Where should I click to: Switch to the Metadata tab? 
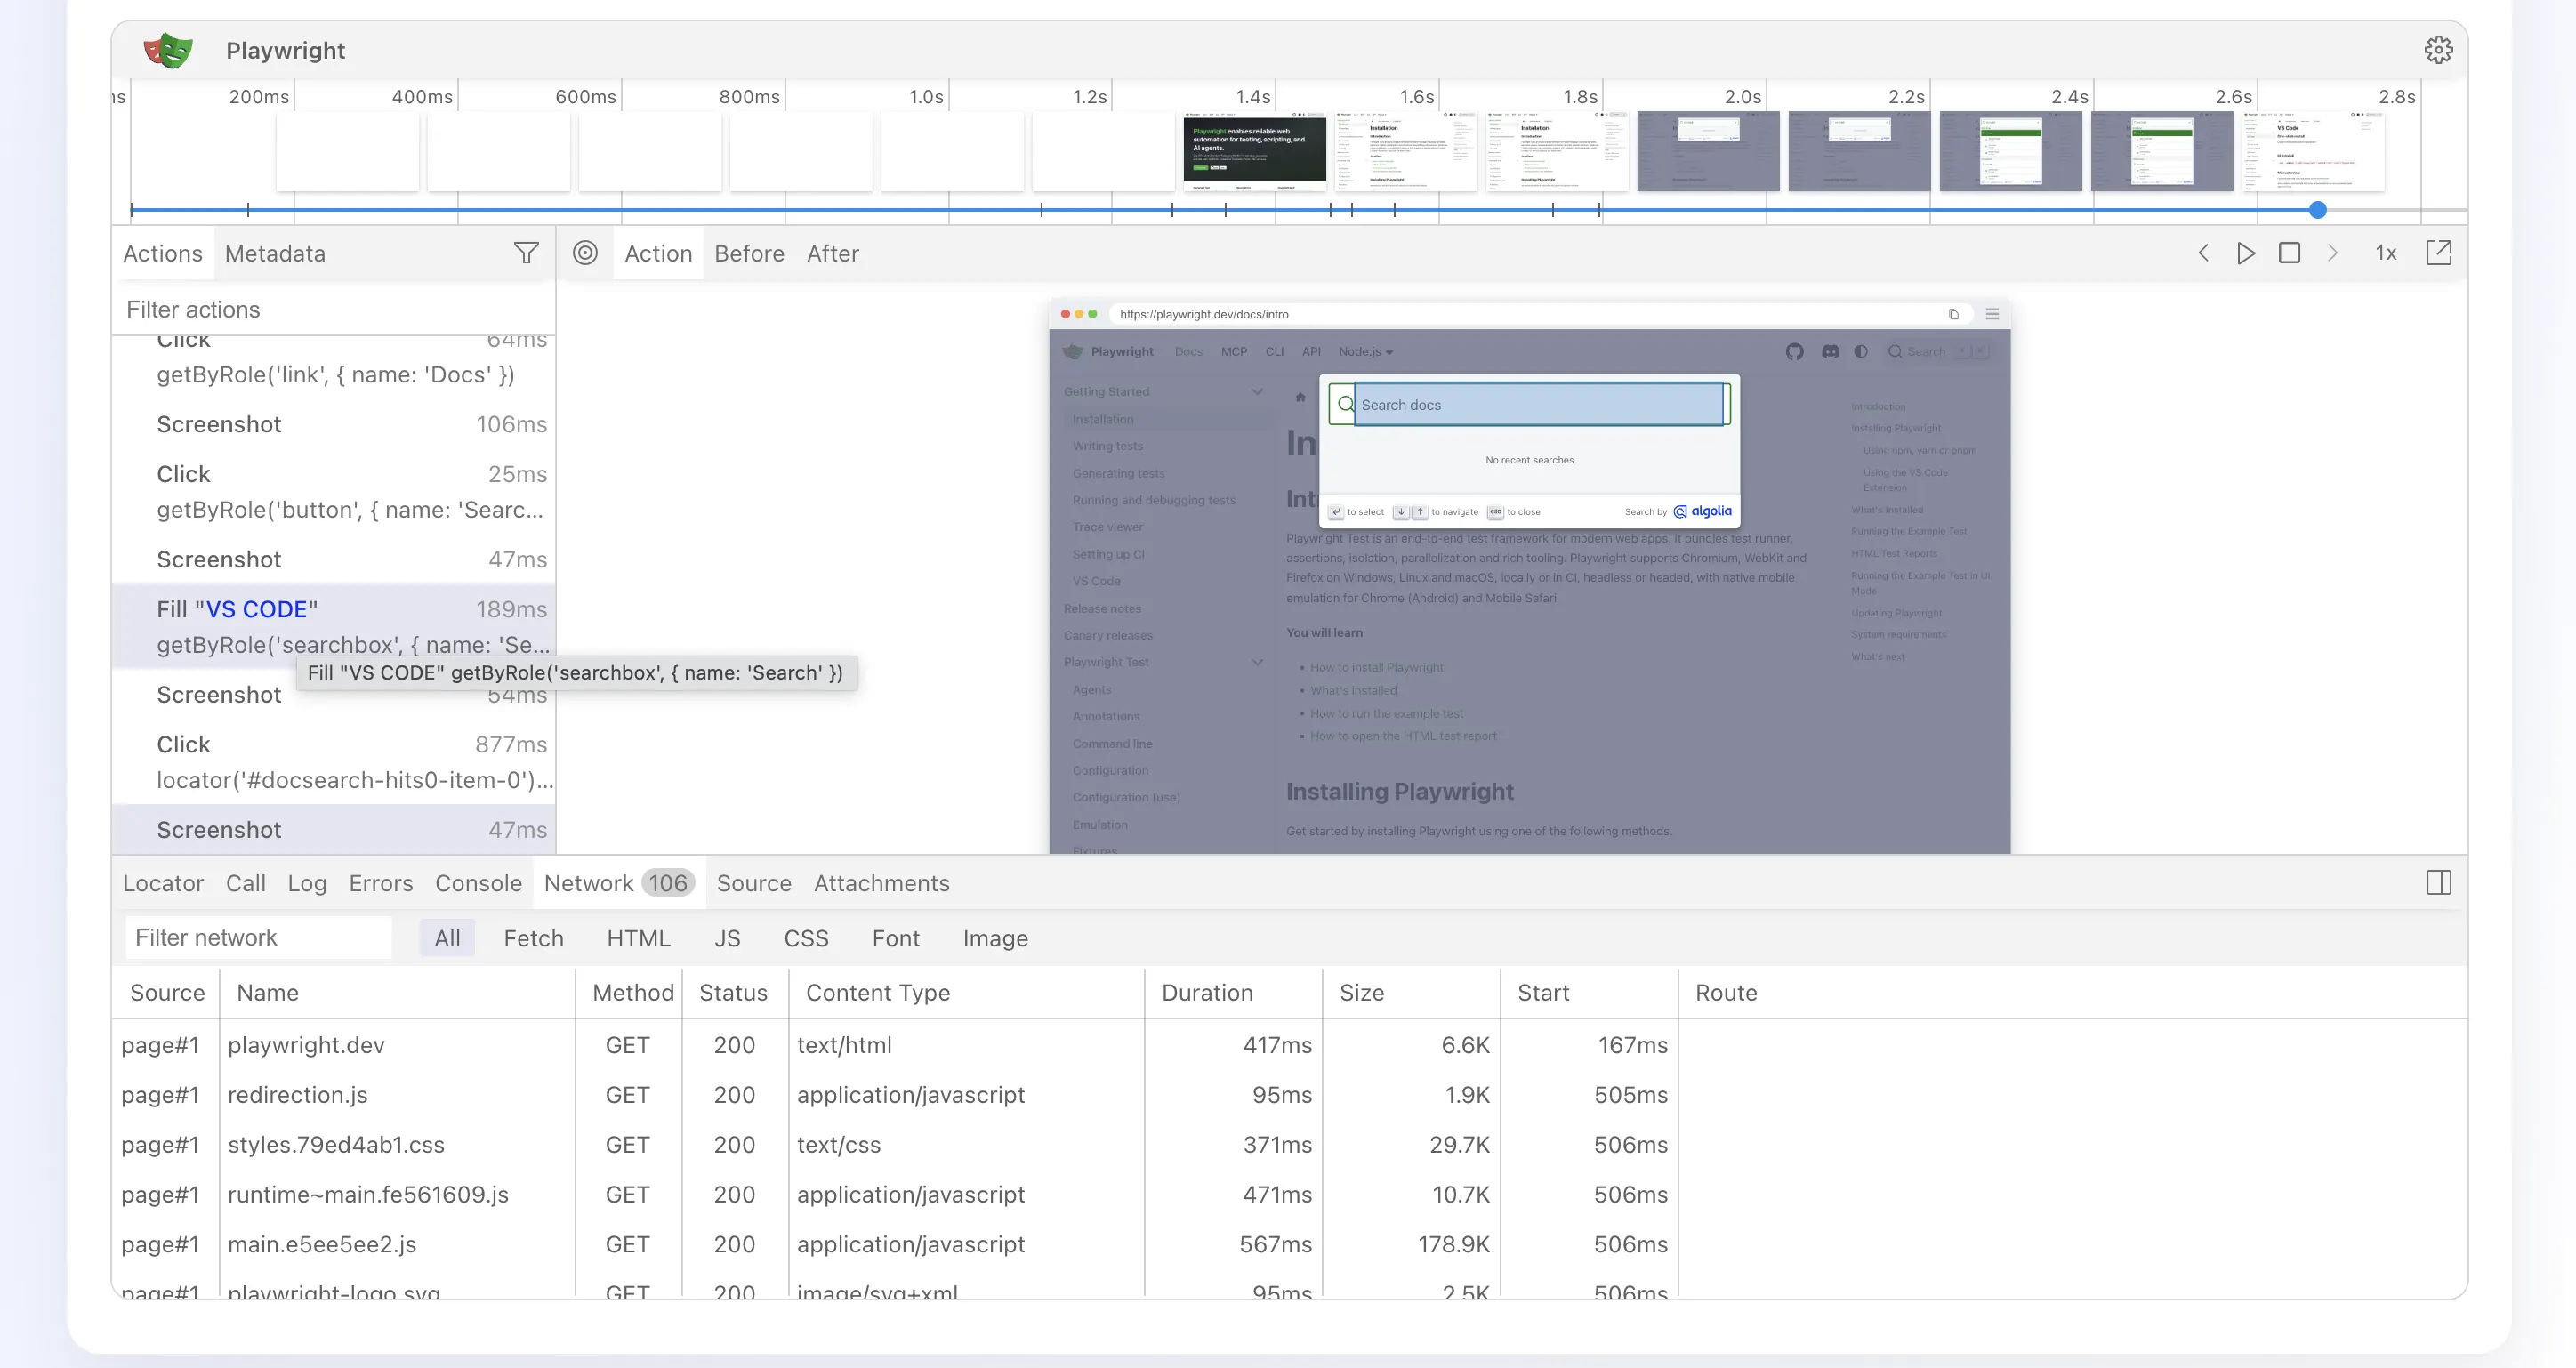point(275,254)
